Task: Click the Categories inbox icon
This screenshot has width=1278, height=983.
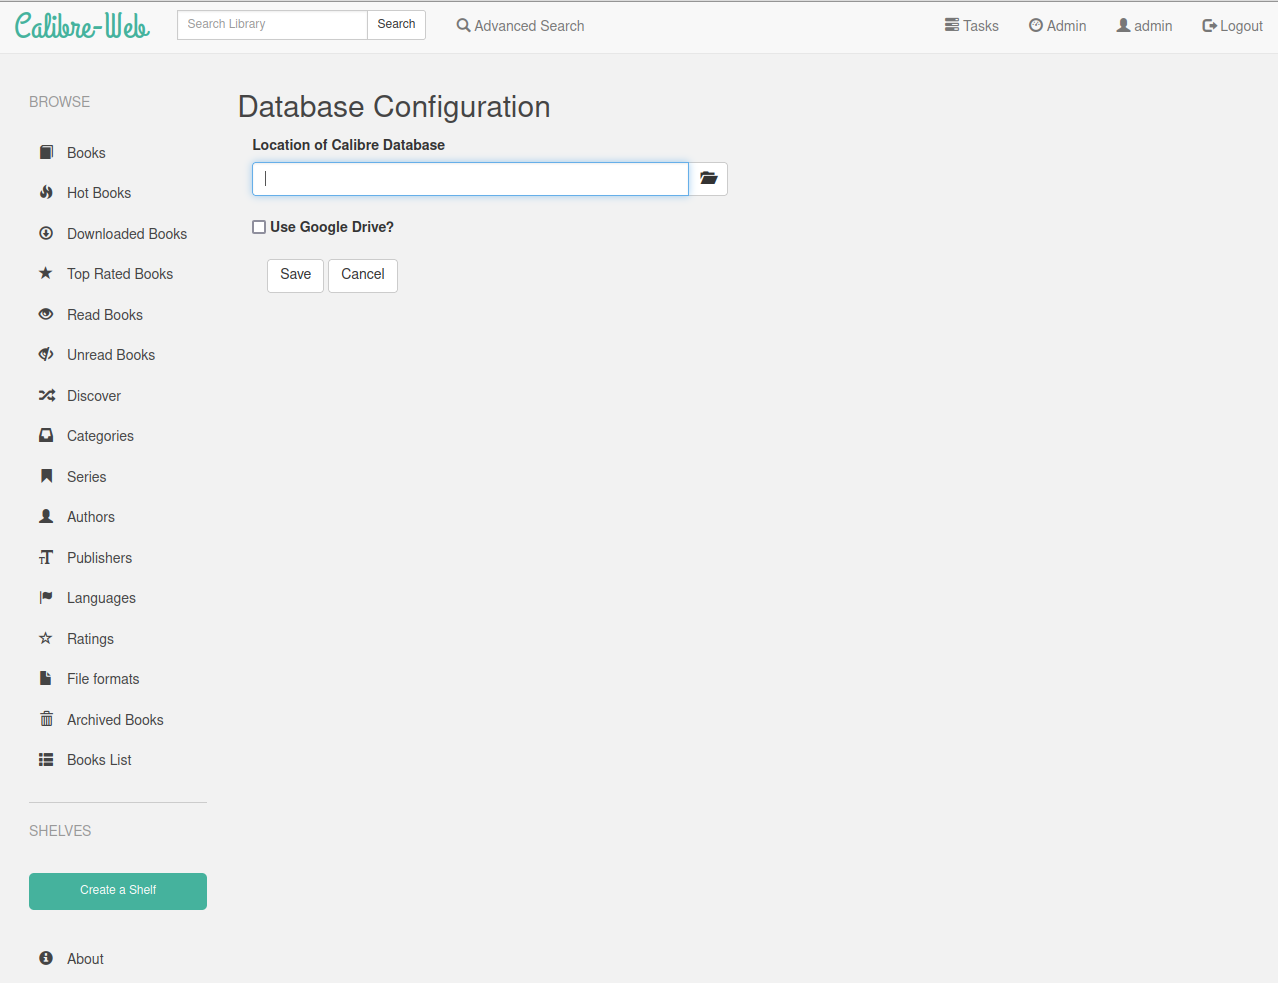Action: click(46, 435)
